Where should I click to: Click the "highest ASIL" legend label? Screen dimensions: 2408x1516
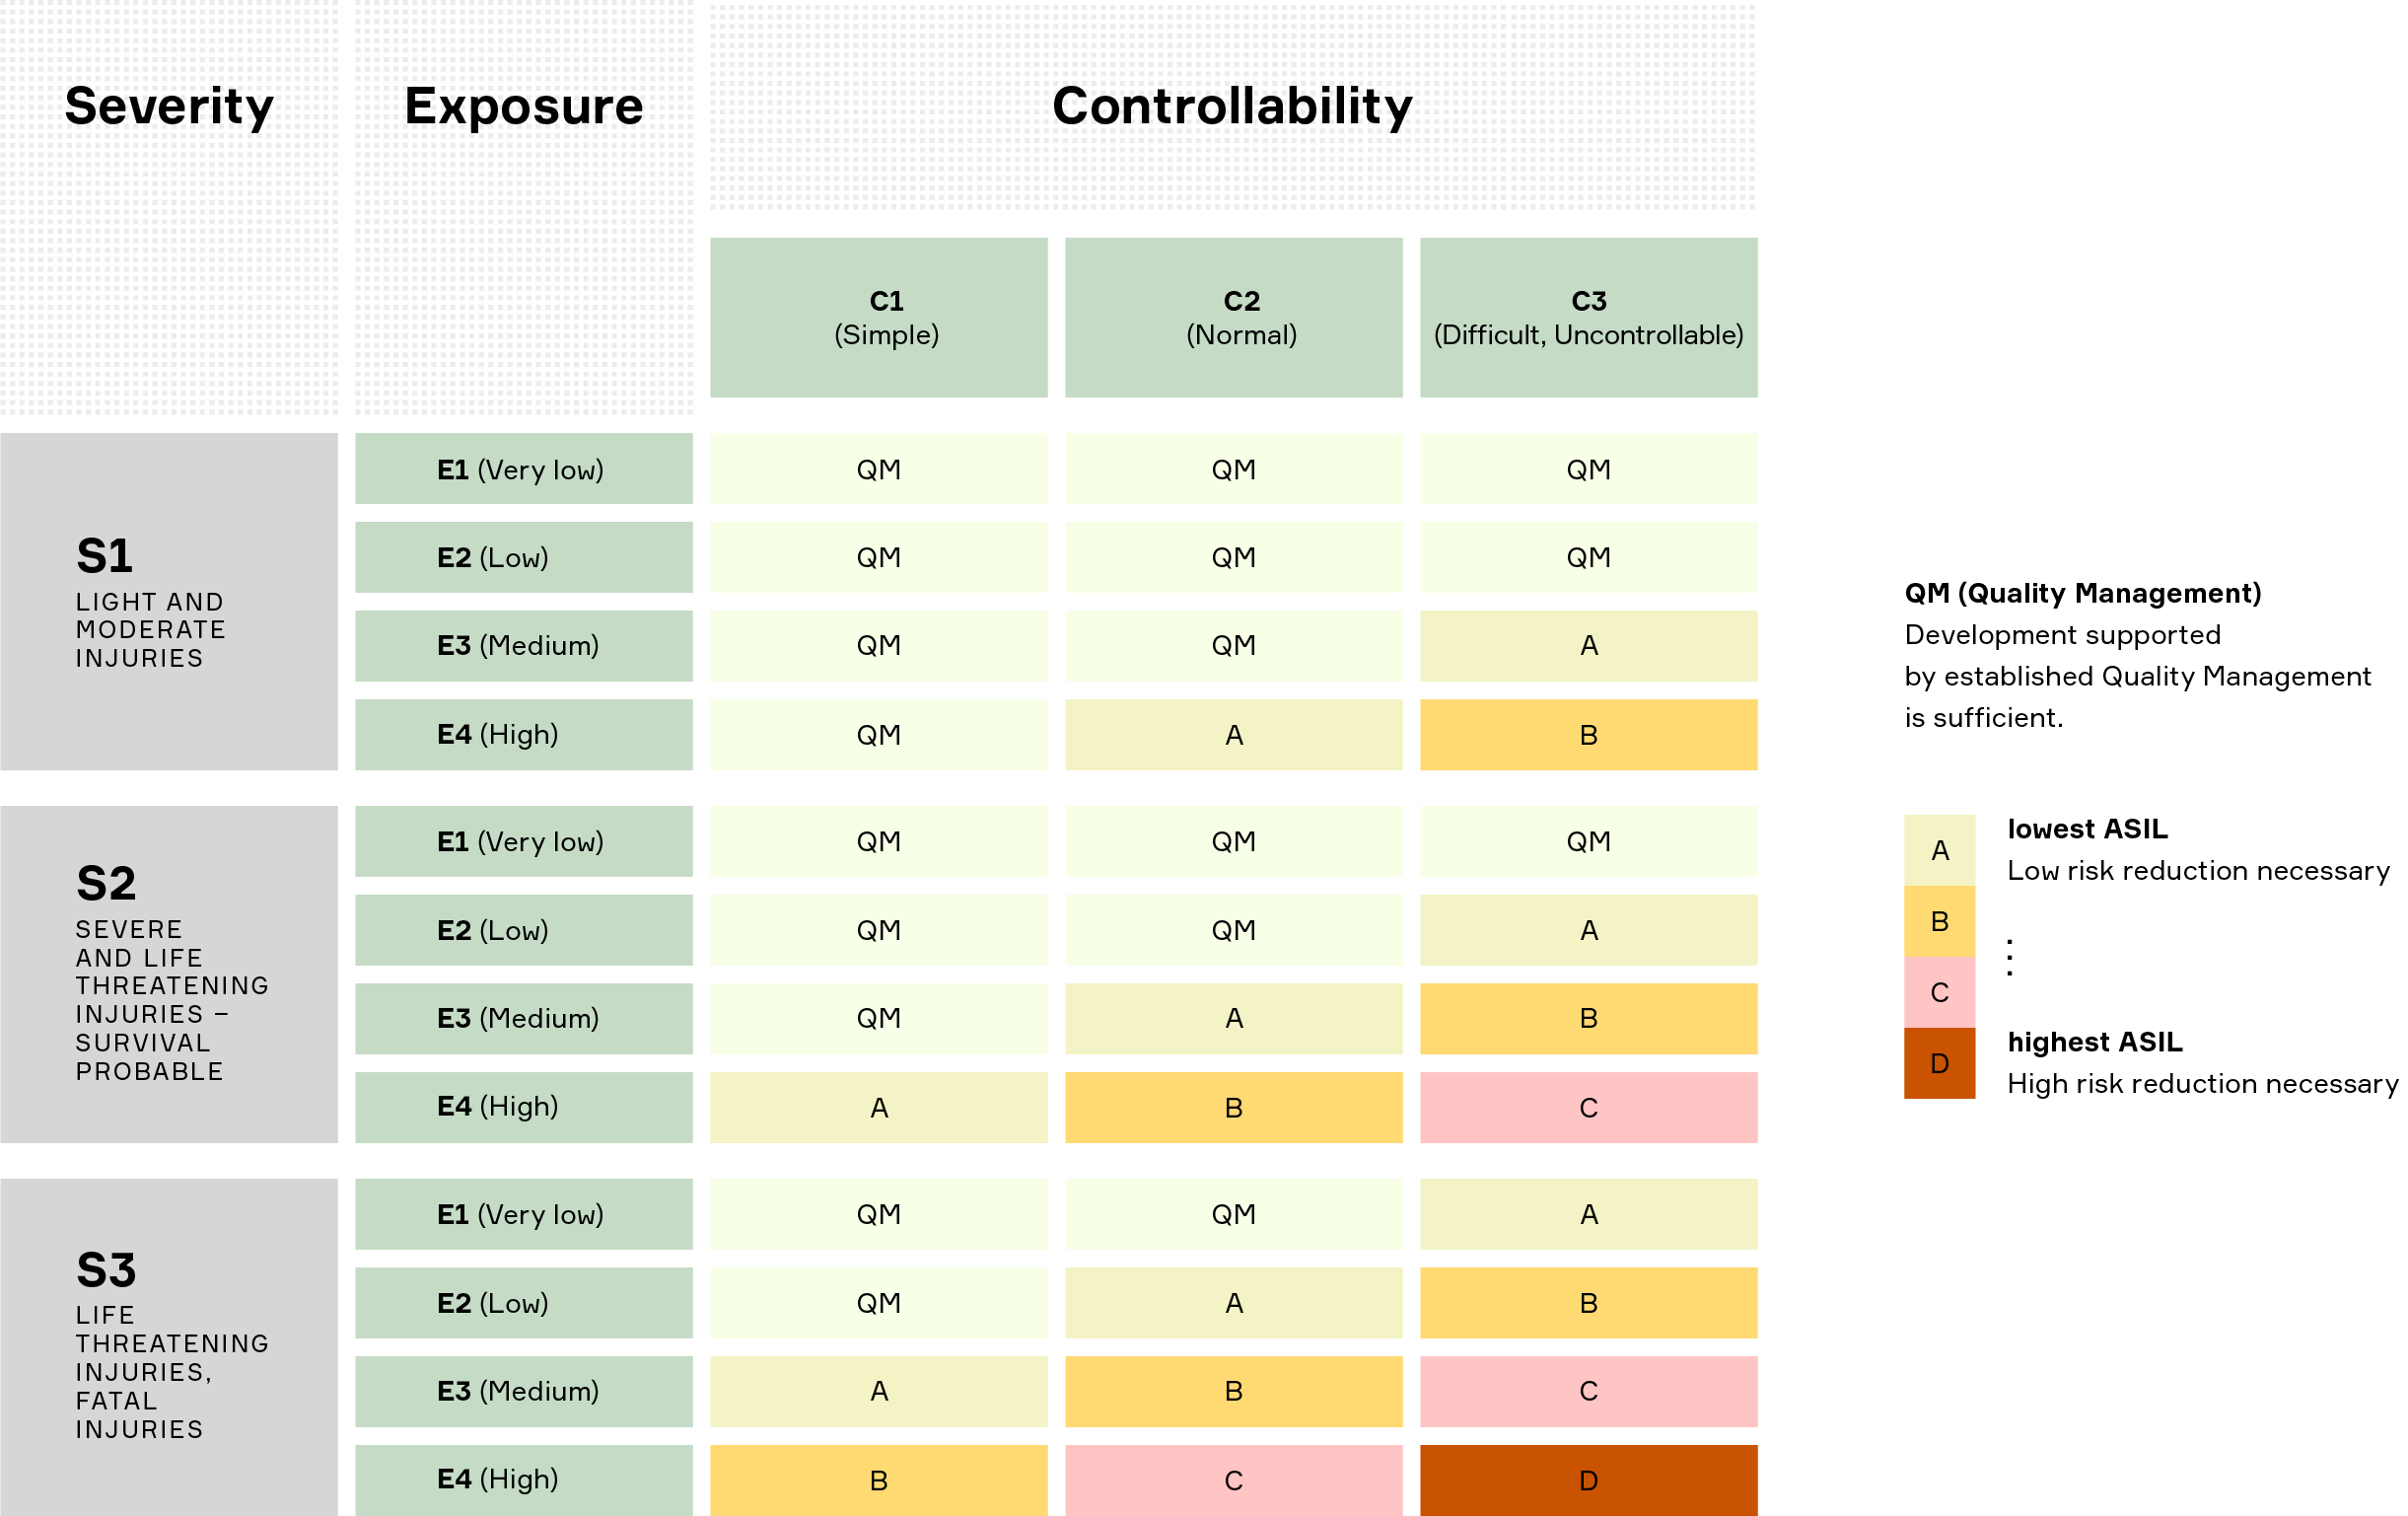pyautogui.click(x=2094, y=1042)
